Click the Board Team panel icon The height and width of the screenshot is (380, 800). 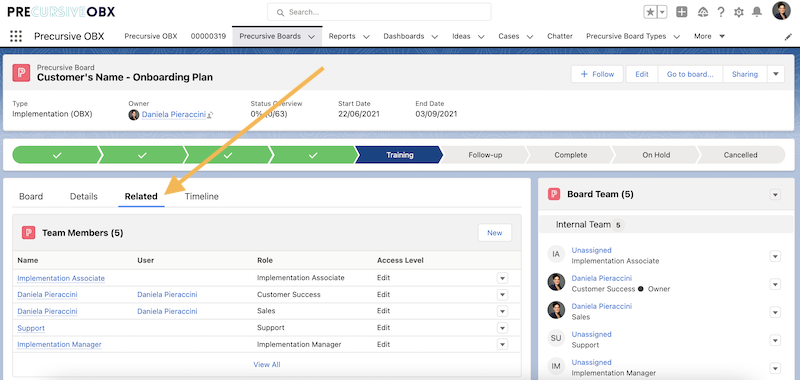[x=554, y=194]
